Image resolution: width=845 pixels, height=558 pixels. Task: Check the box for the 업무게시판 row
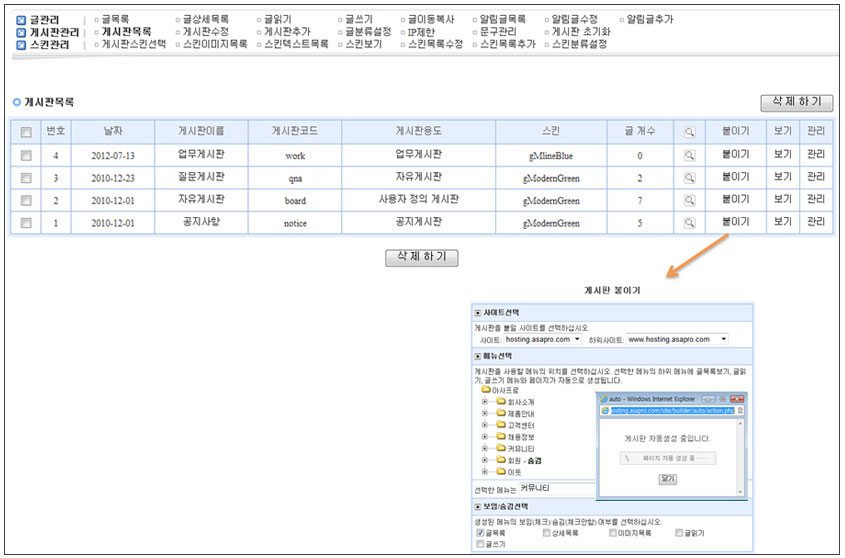pos(26,156)
